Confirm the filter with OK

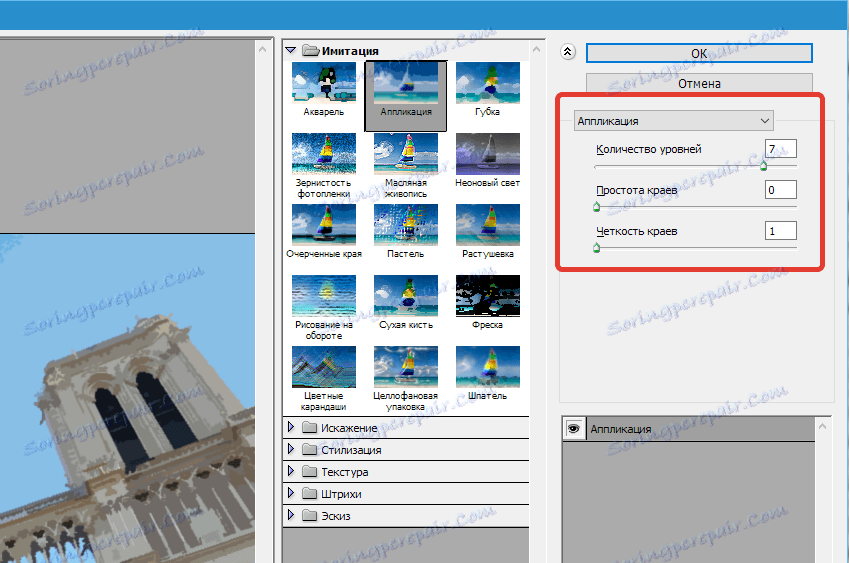tap(699, 53)
